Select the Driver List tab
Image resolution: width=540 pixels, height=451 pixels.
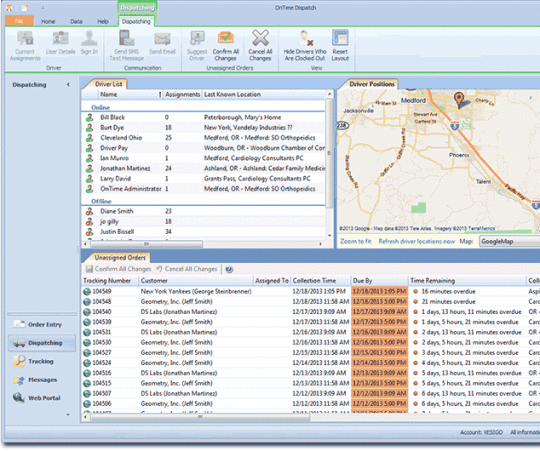pos(108,84)
